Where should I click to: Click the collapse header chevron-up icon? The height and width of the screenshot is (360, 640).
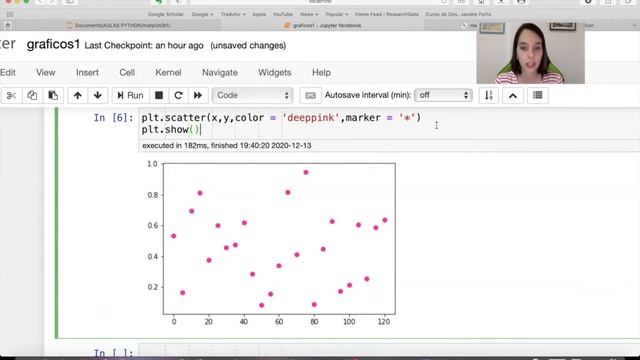click(x=513, y=96)
